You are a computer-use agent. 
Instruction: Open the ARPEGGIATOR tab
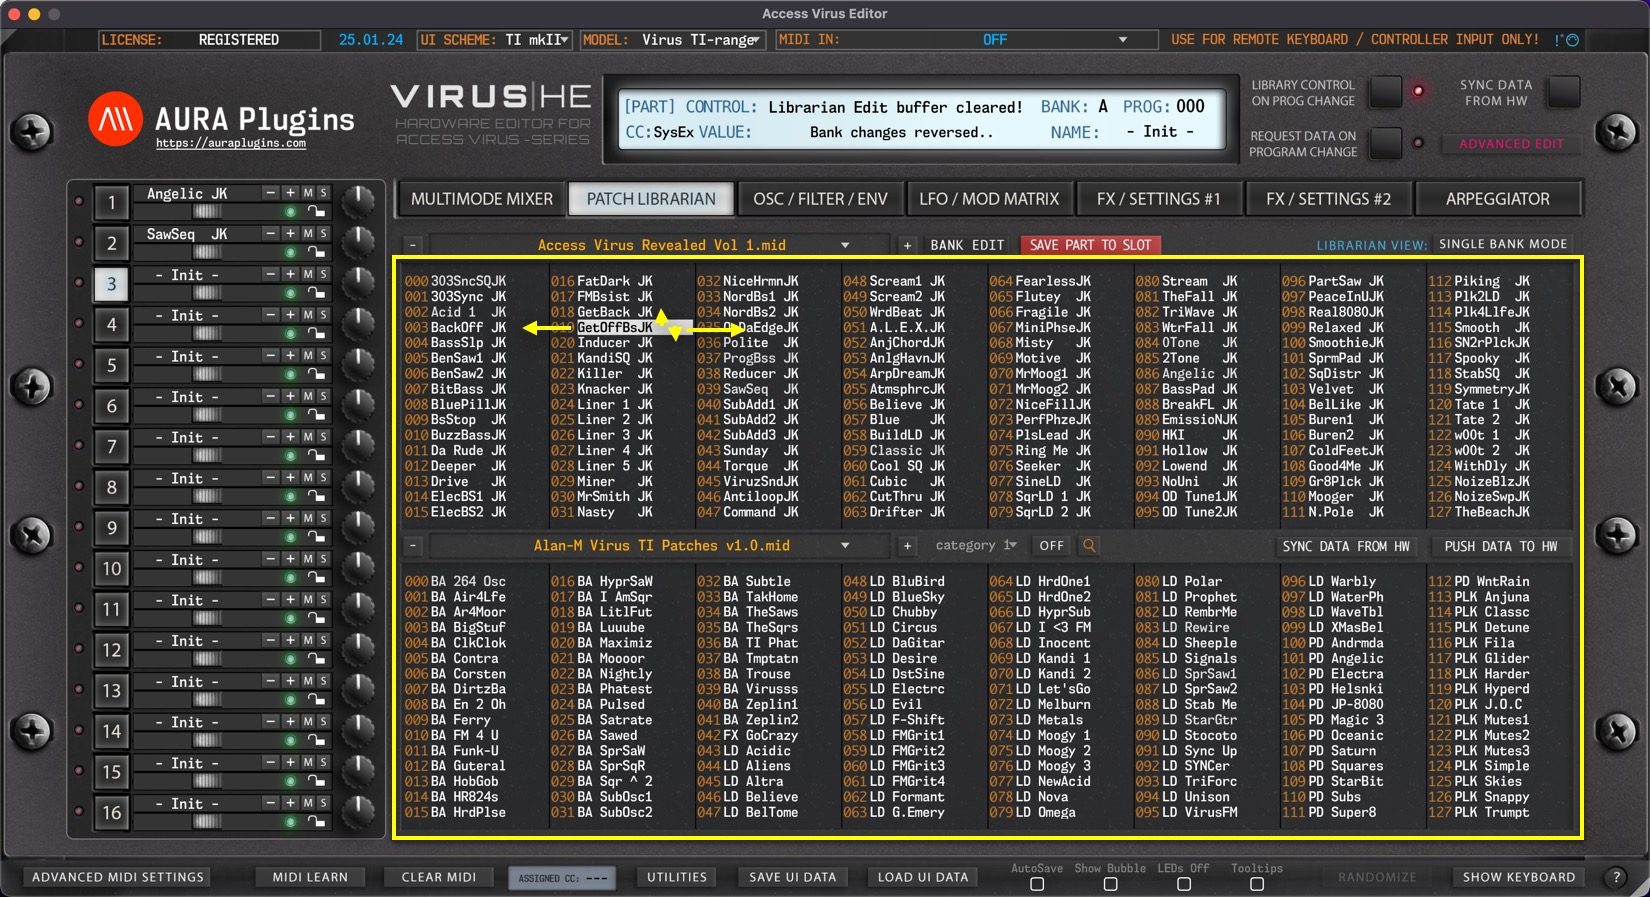coord(1497,199)
